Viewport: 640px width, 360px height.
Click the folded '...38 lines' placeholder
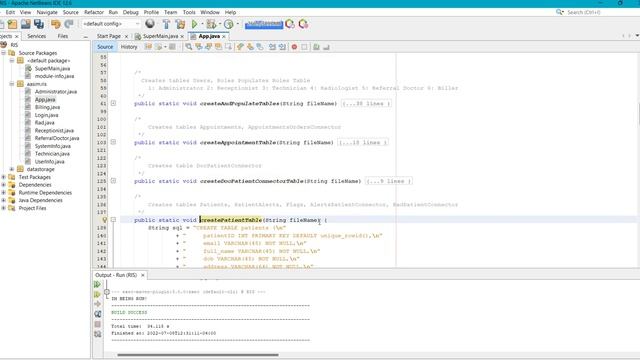click(366, 103)
